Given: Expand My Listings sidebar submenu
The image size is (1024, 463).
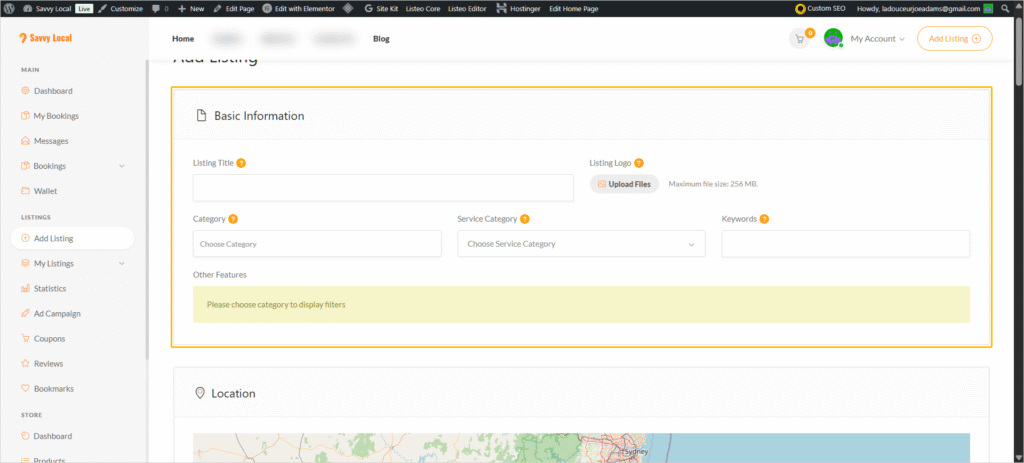Looking at the screenshot, I should 121,264.
